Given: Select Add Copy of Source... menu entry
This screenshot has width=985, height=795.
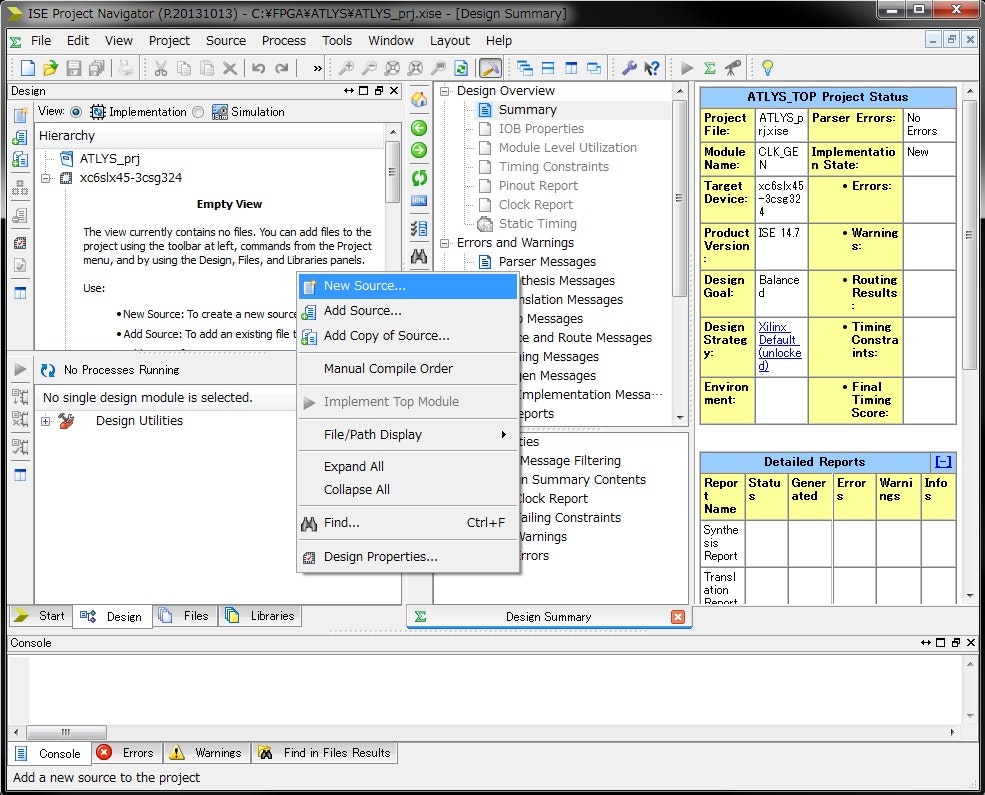Looking at the screenshot, I should (x=408, y=336).
